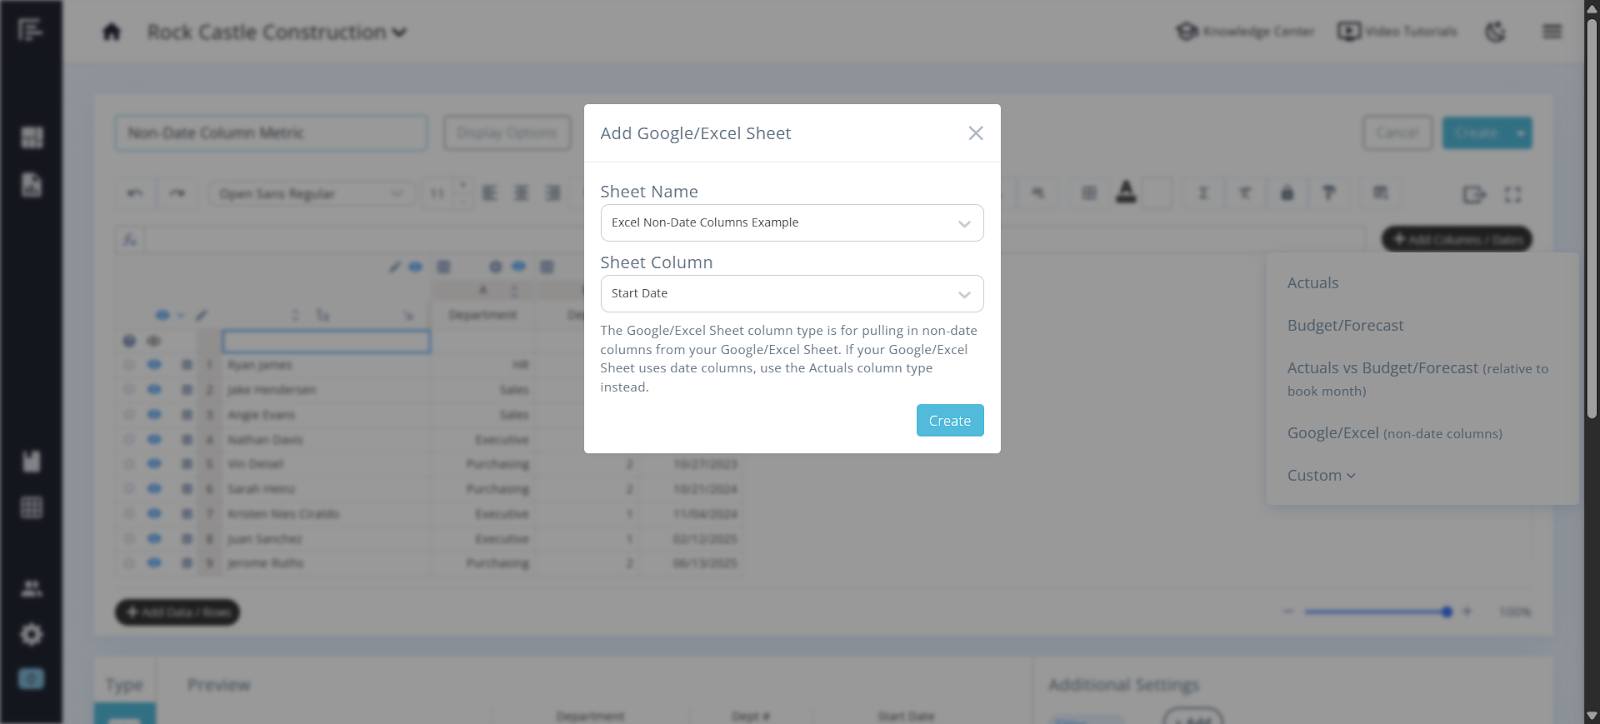Open the settings gear in the sidebar
1600x724 pixels.
pyautogui.click(x=32, y=634)
